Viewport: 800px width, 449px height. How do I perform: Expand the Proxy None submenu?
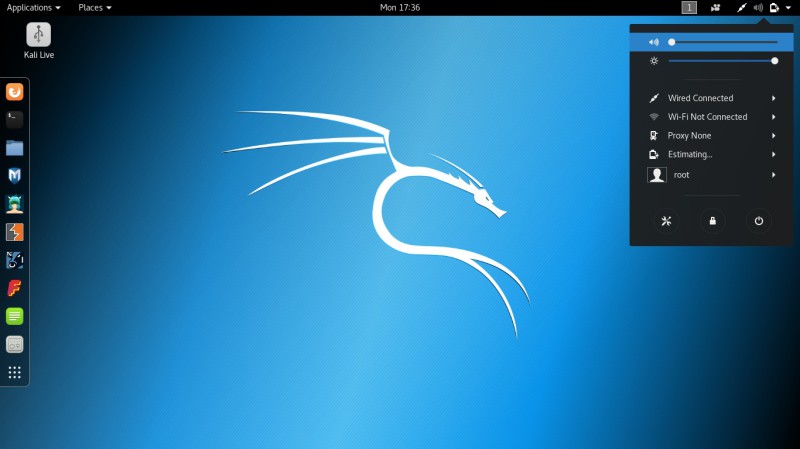point(712,136)
